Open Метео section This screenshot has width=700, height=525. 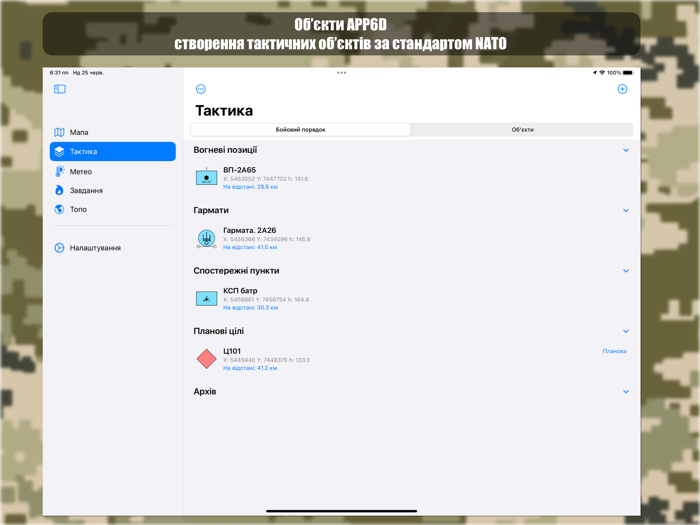pyautogui.click(x=112, y=171)
